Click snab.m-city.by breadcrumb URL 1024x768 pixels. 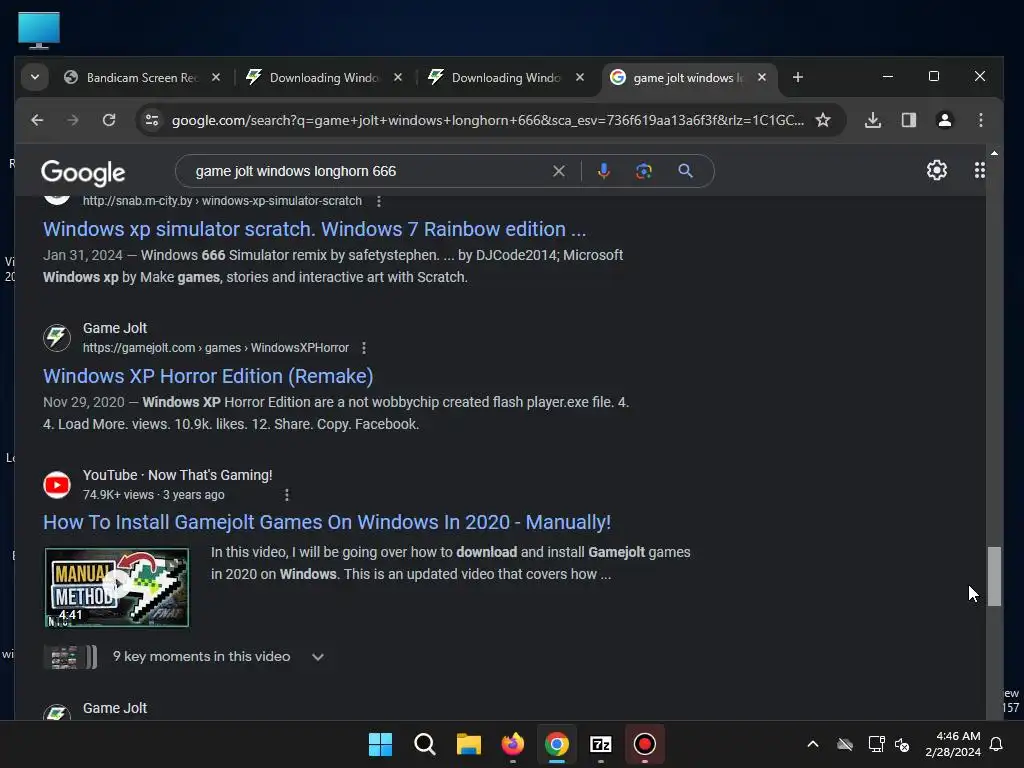click(x=222, y=201)
